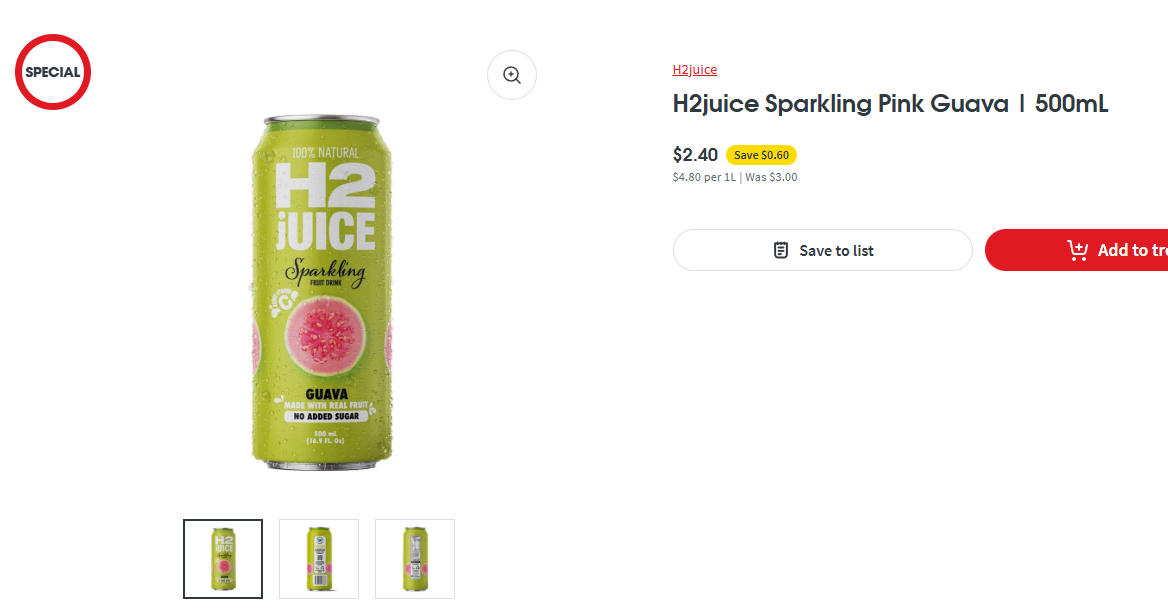Select the first front-view can thumbnail
This screenshot has height=612, width=1168.
click(x=223, y=559)
